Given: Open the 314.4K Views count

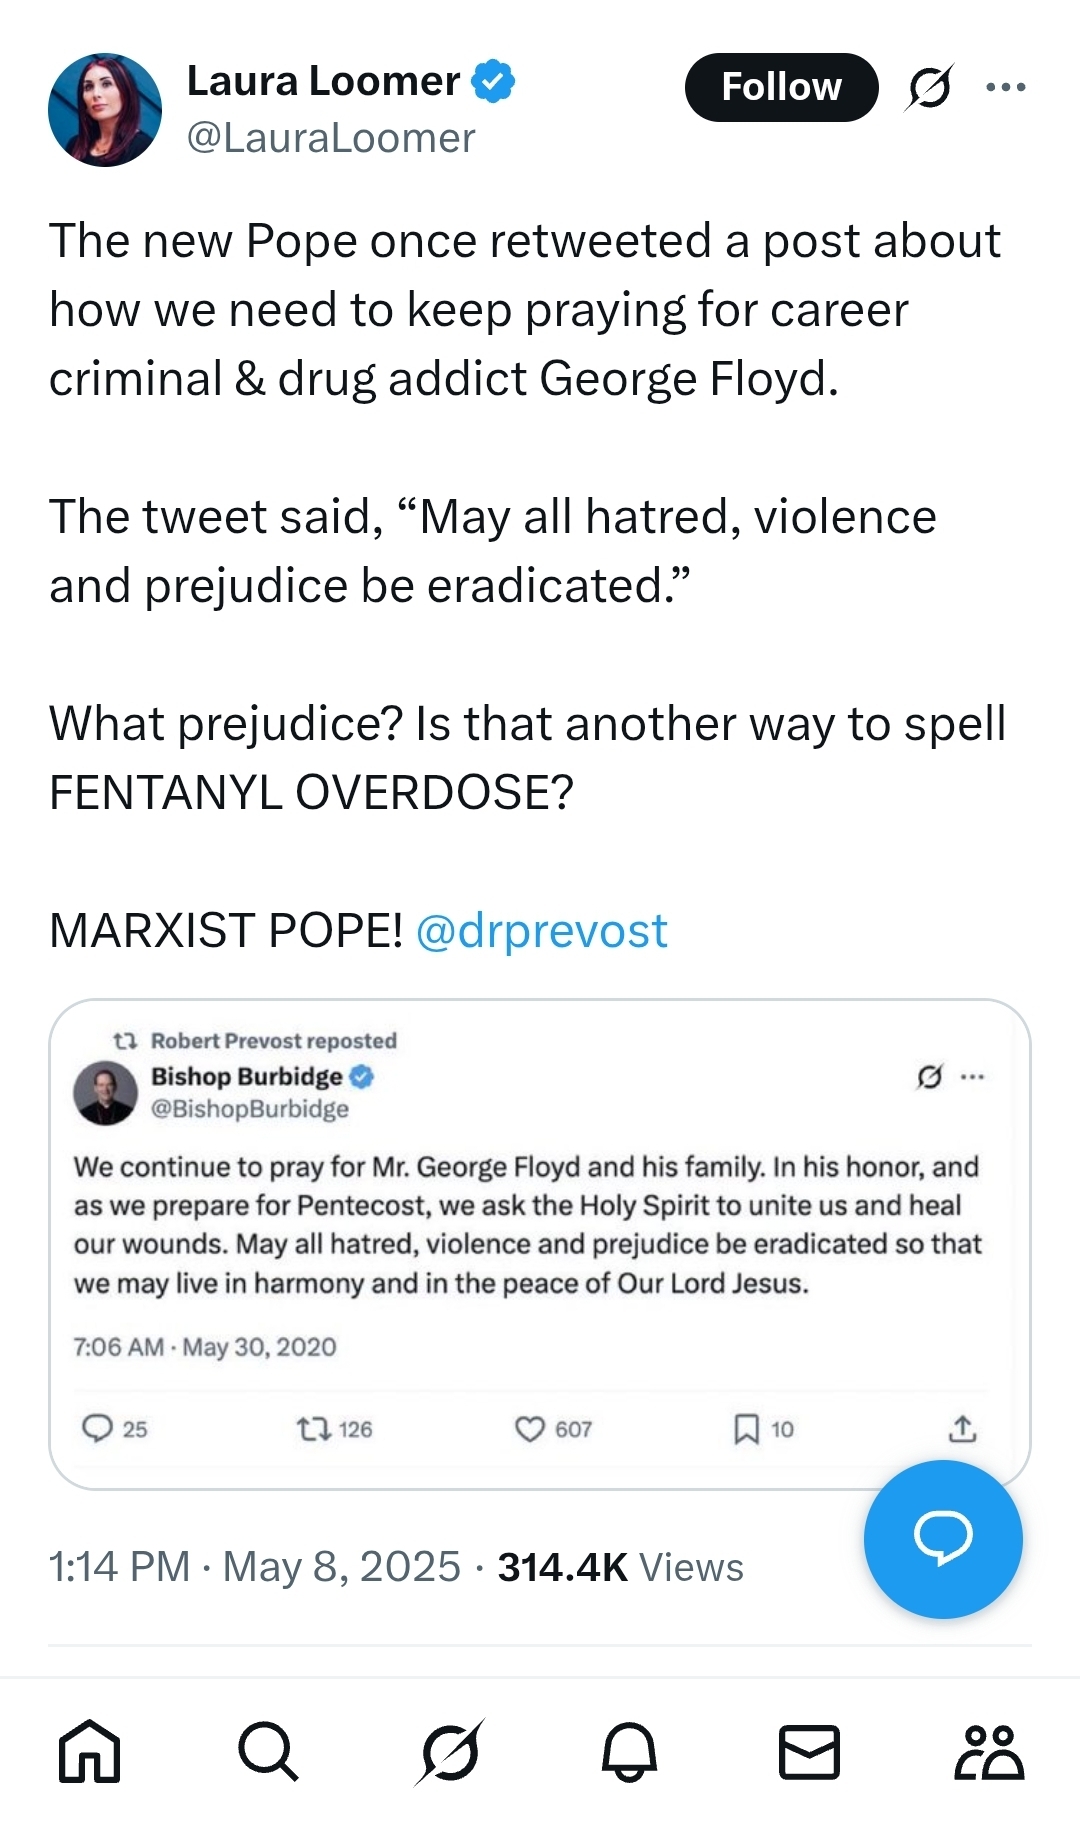Looking at the screenshot, I should pyautogui.click(x=620, y=1567).
